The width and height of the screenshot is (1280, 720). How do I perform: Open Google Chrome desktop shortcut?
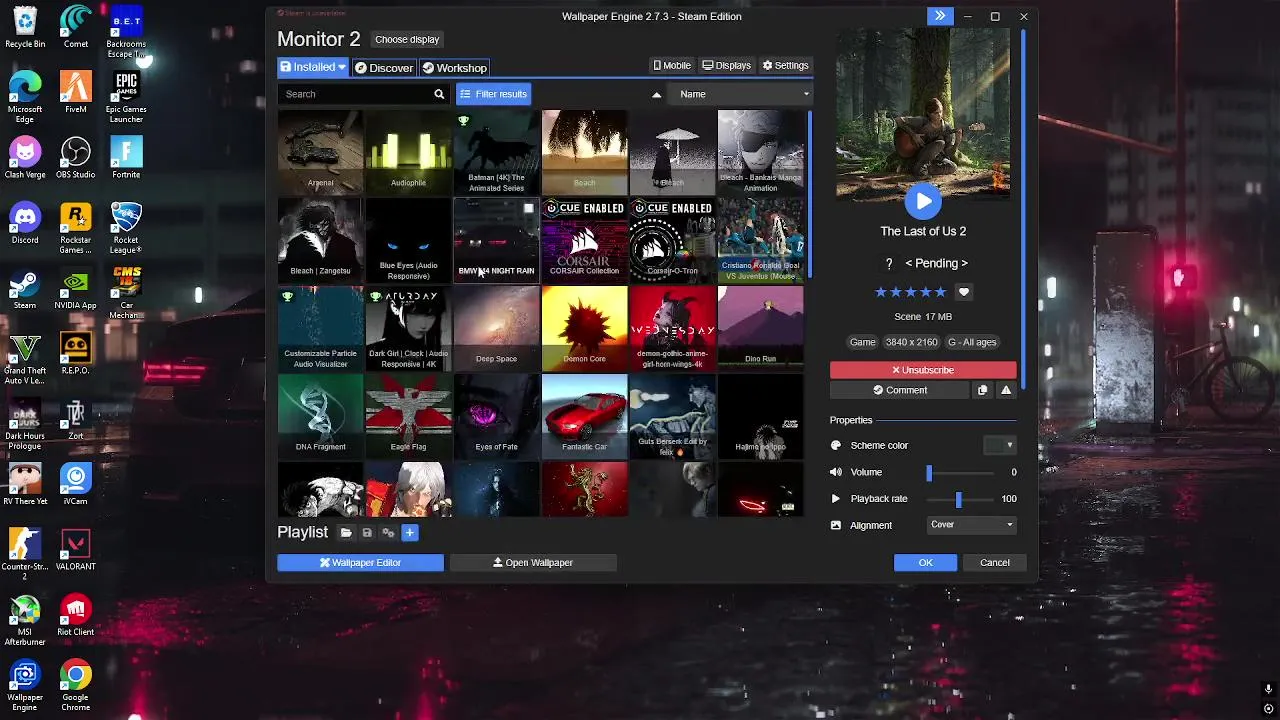click(x=75, y=685)
